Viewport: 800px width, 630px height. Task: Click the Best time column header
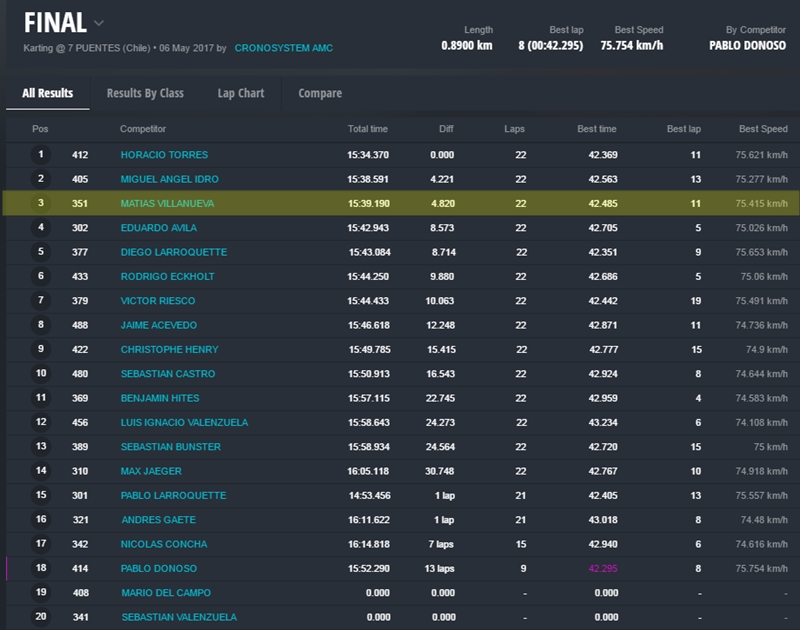[596, 129]
